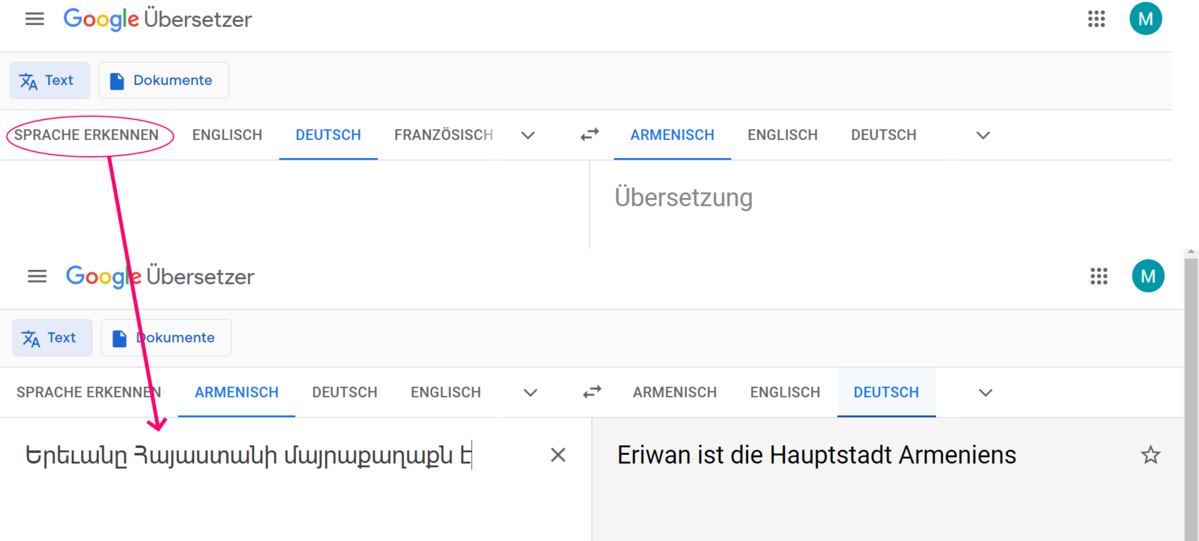Viewport: 1199px width, 541px height.
Task: Open Google apps grid in lower window
Action: (1099, 276)
